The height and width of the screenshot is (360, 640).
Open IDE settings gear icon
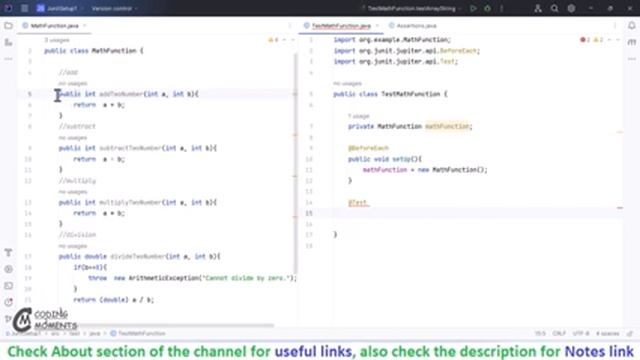[571, 8]
